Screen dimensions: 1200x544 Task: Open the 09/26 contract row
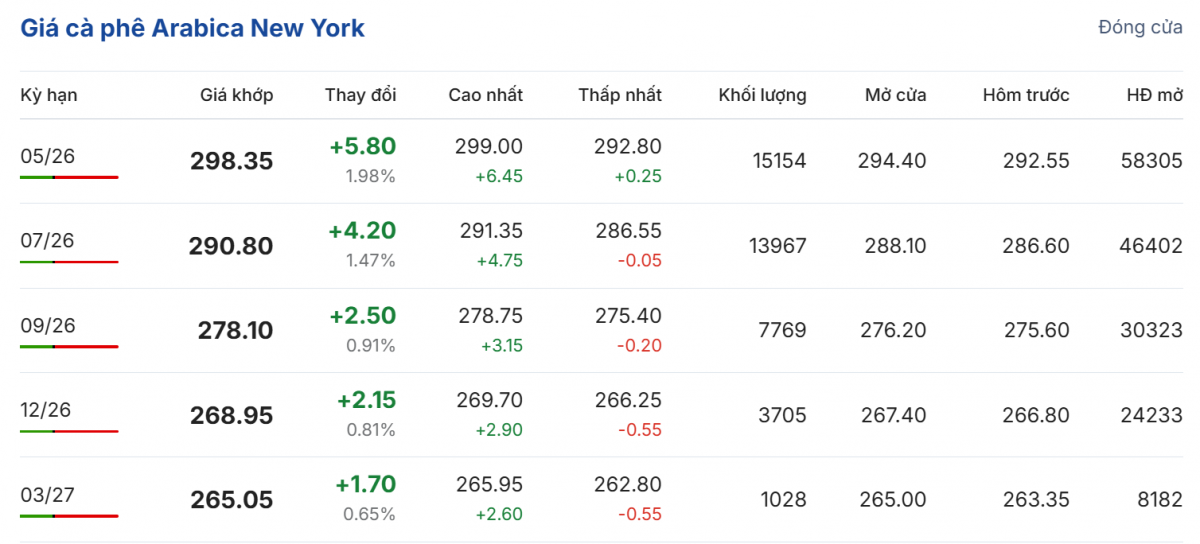coord(48,326)
